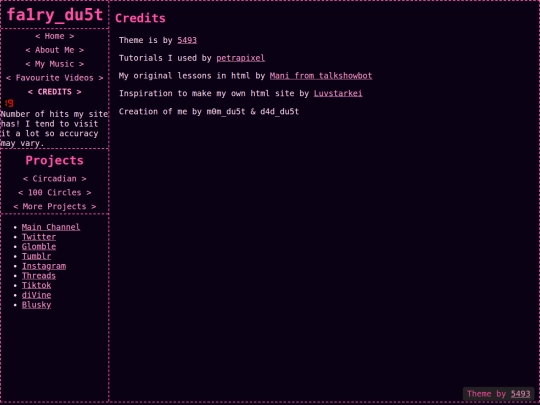The height and width of the screenshot is (405, 540).
Task: Follow the petrapixel tutorials link
Action: pyautogui.click(x=240, y=58)
